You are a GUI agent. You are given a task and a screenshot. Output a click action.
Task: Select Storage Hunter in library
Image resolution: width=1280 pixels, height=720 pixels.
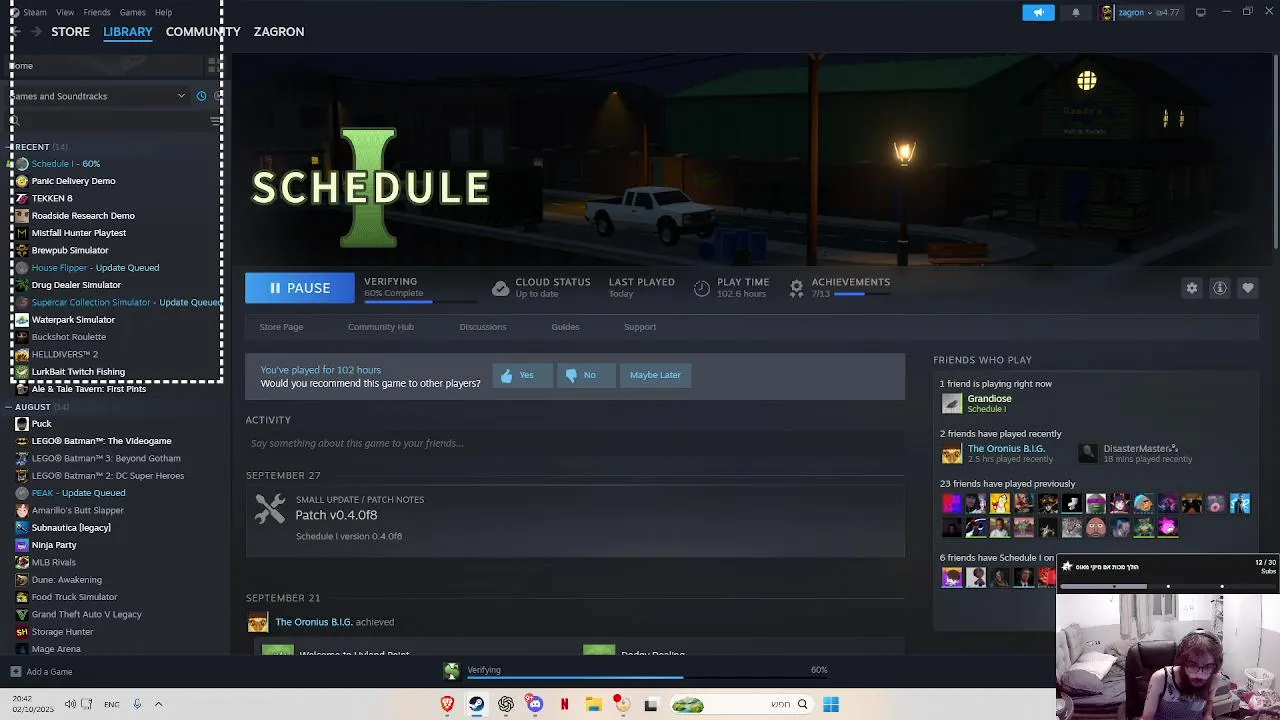(x=62, y=631)
